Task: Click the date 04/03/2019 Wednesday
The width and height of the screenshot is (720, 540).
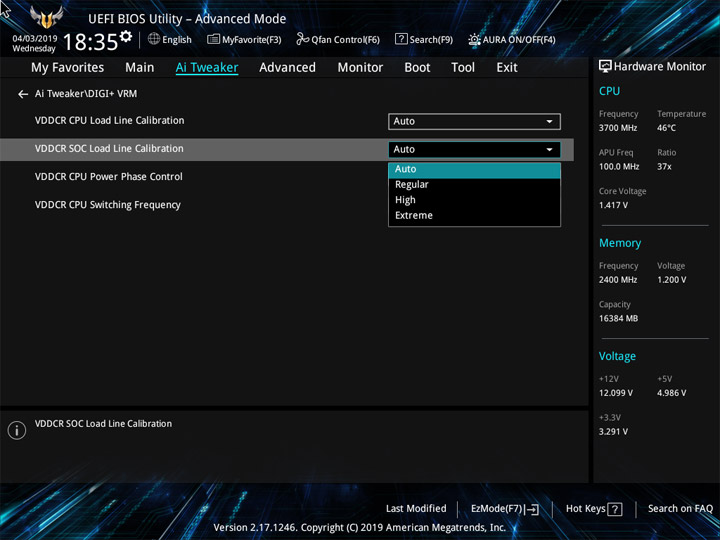Action: click(x=34, y=44)
